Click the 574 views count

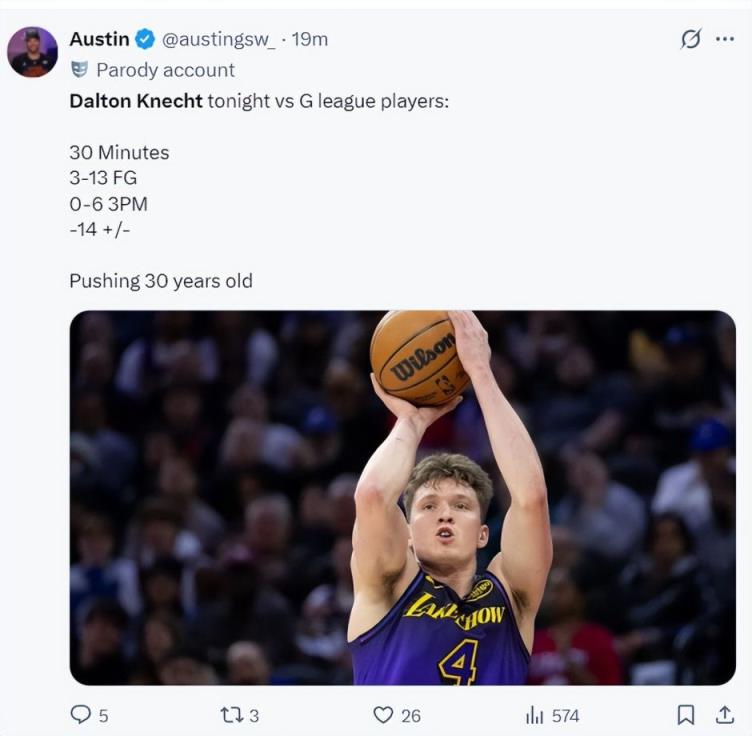[x=565, y=715]
